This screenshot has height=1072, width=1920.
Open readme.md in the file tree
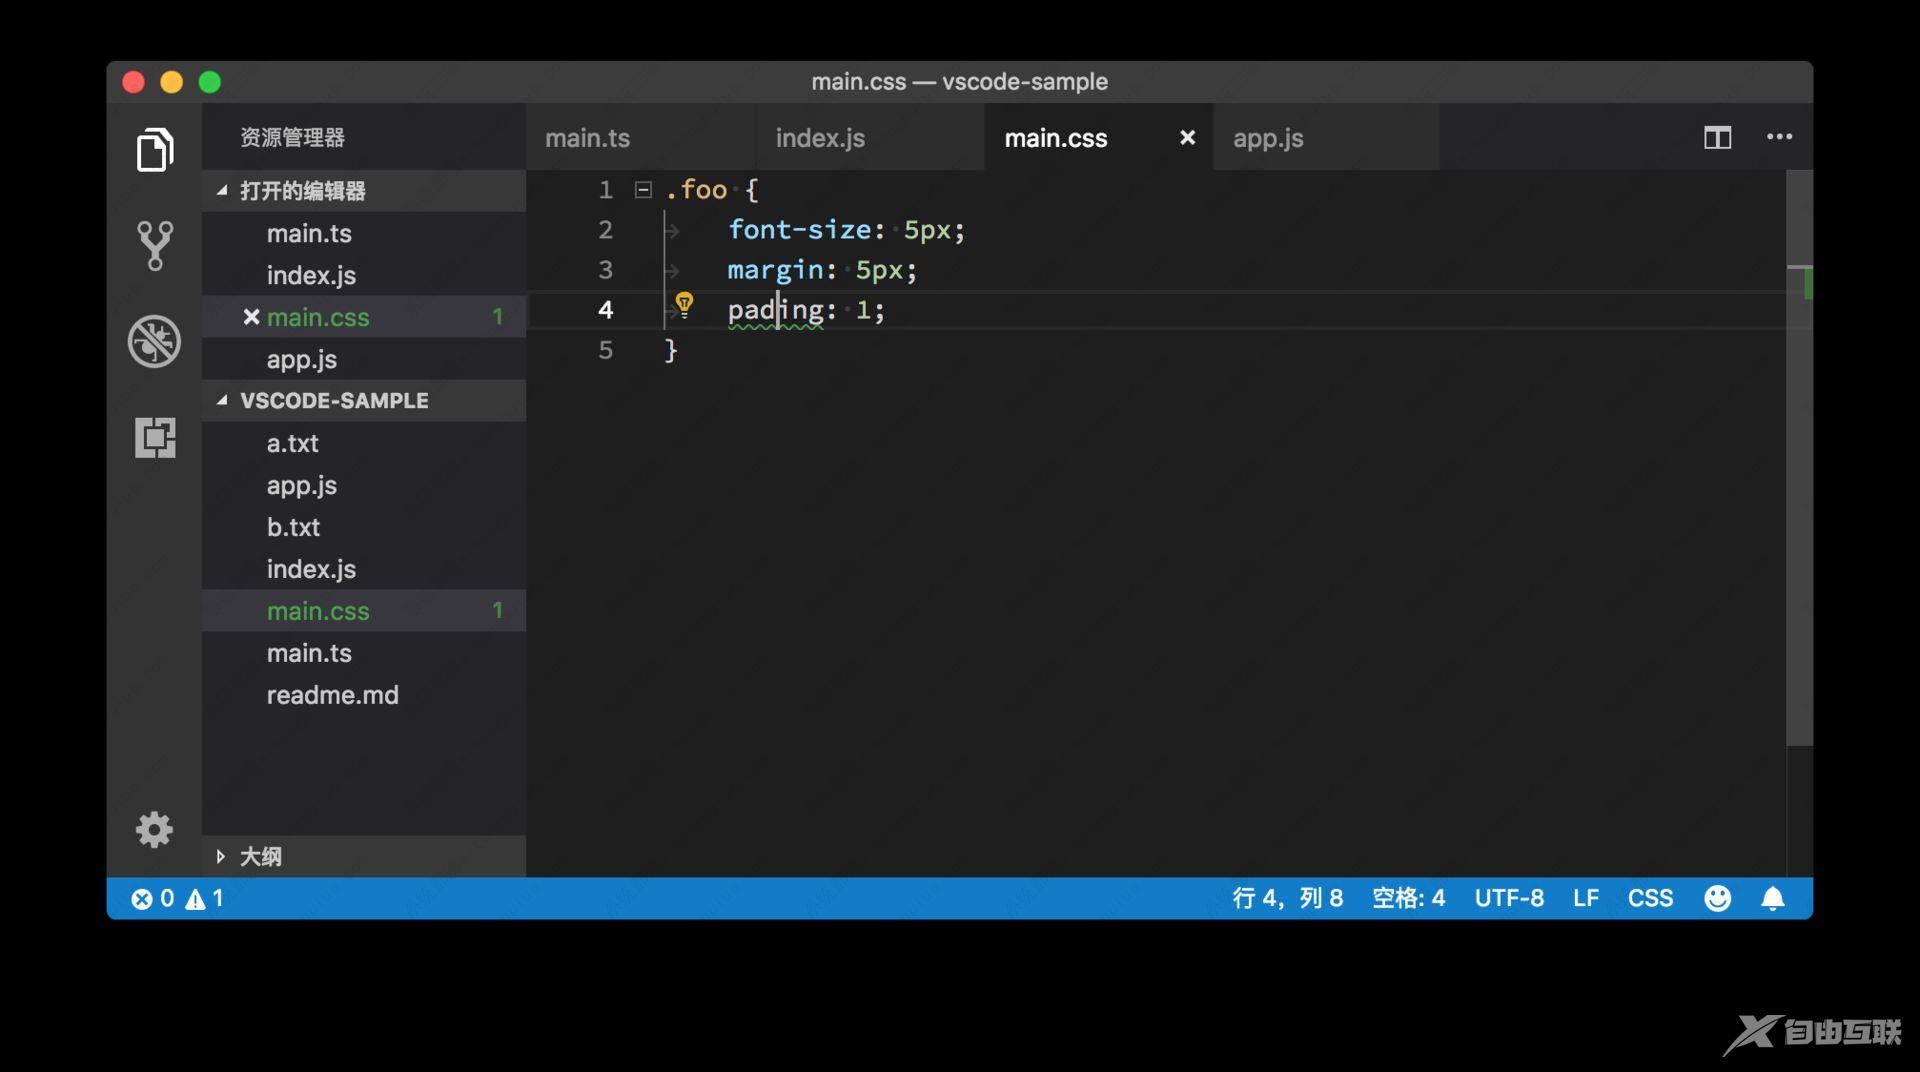[x=364, y=695]
